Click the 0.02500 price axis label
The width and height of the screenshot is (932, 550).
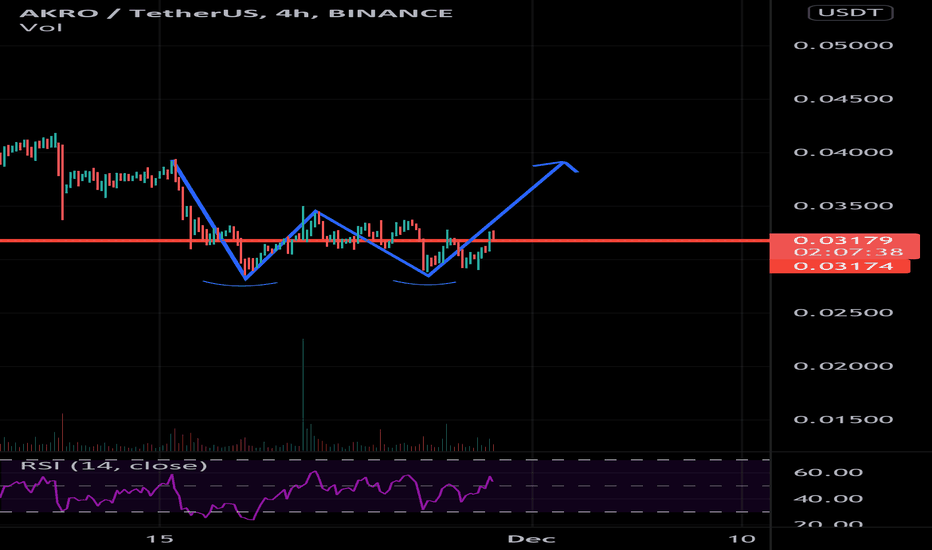(x=843, y=313)
